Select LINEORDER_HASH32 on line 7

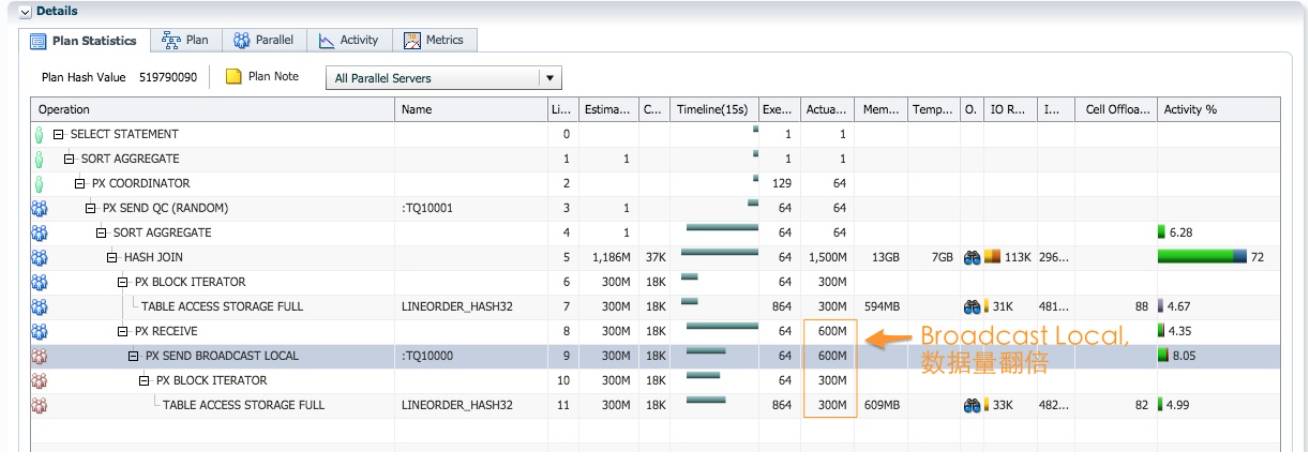[457, 306]
